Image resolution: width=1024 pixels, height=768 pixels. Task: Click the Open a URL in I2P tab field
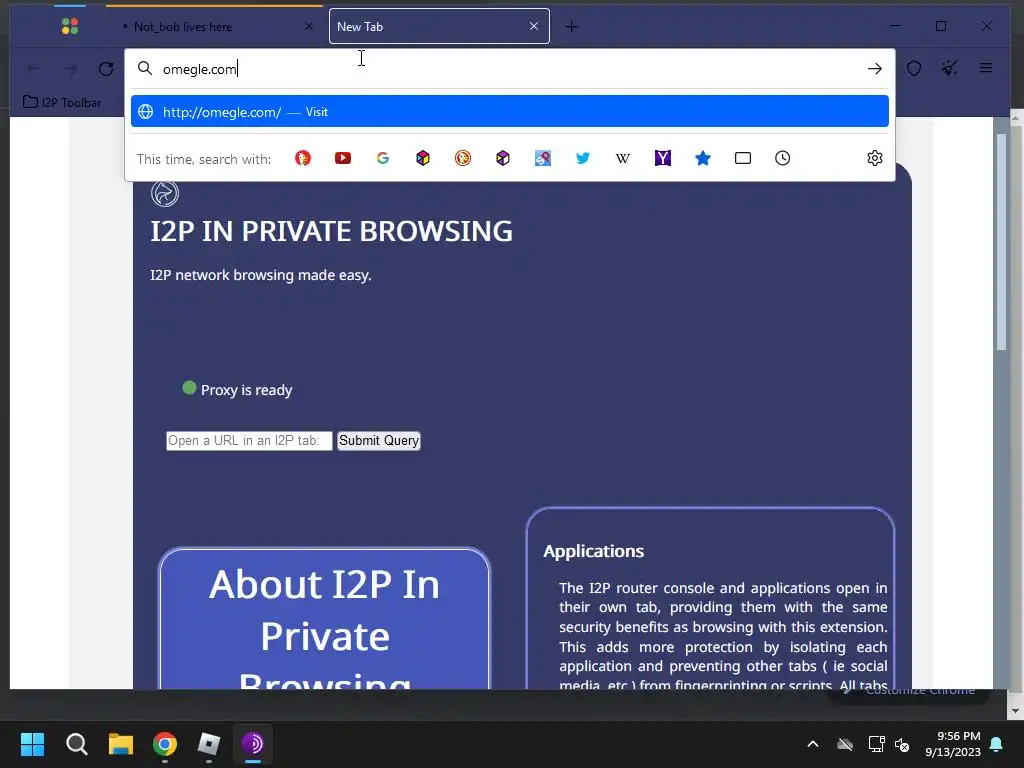click(249, 441)
